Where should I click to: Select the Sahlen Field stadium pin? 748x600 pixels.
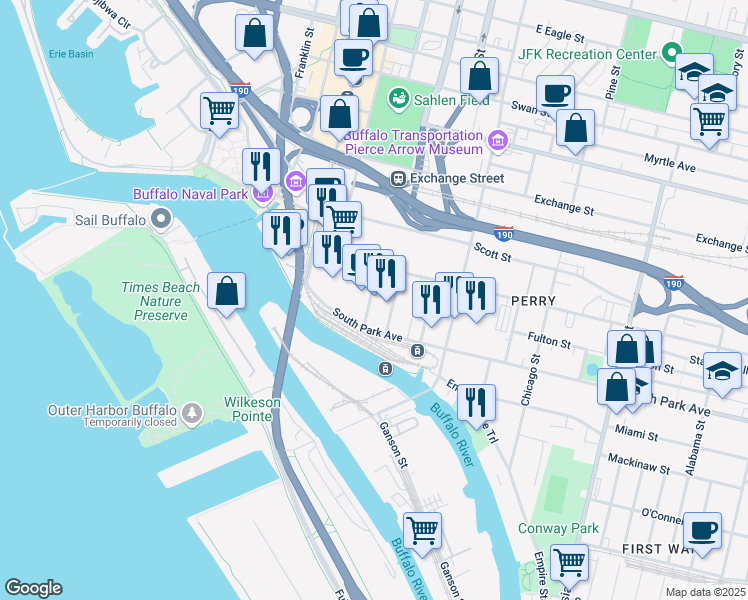click(x=398, y=99)
